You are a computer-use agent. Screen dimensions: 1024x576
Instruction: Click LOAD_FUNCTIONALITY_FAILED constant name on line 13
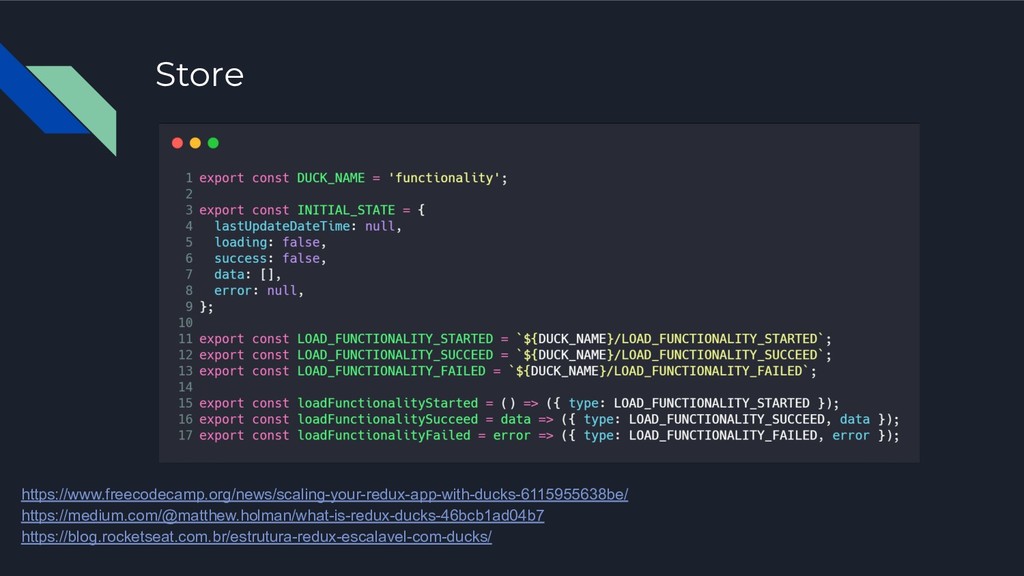click(x=391, y=371)
